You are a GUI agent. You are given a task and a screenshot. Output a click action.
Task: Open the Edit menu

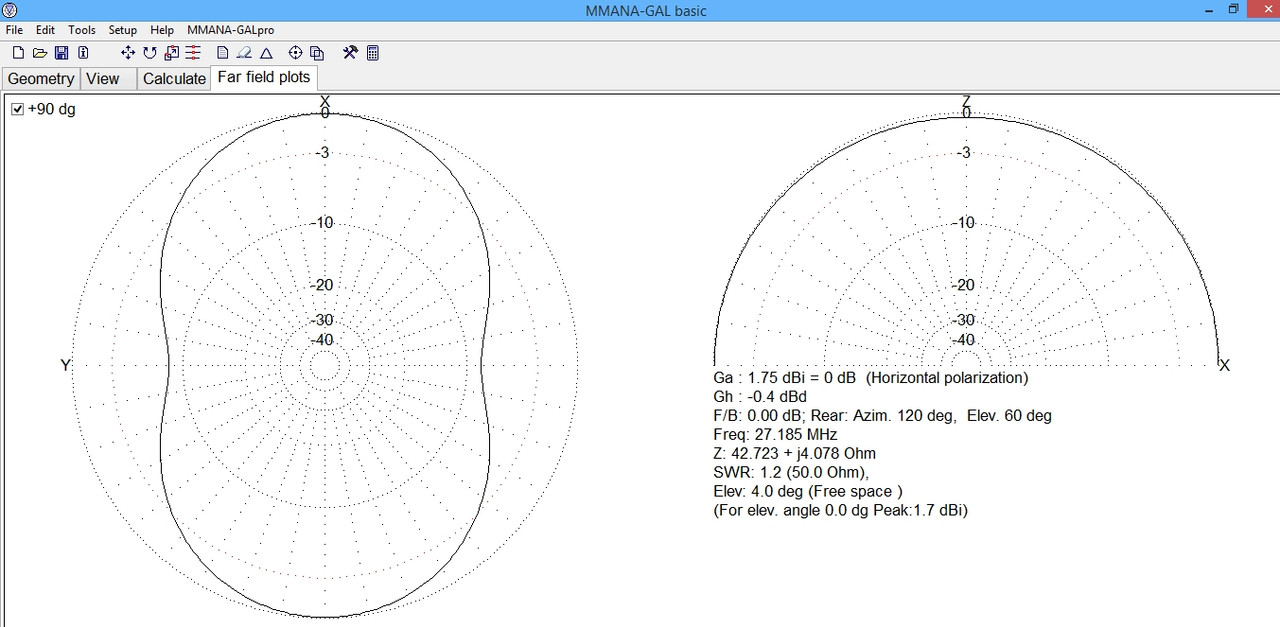(45, 30)
